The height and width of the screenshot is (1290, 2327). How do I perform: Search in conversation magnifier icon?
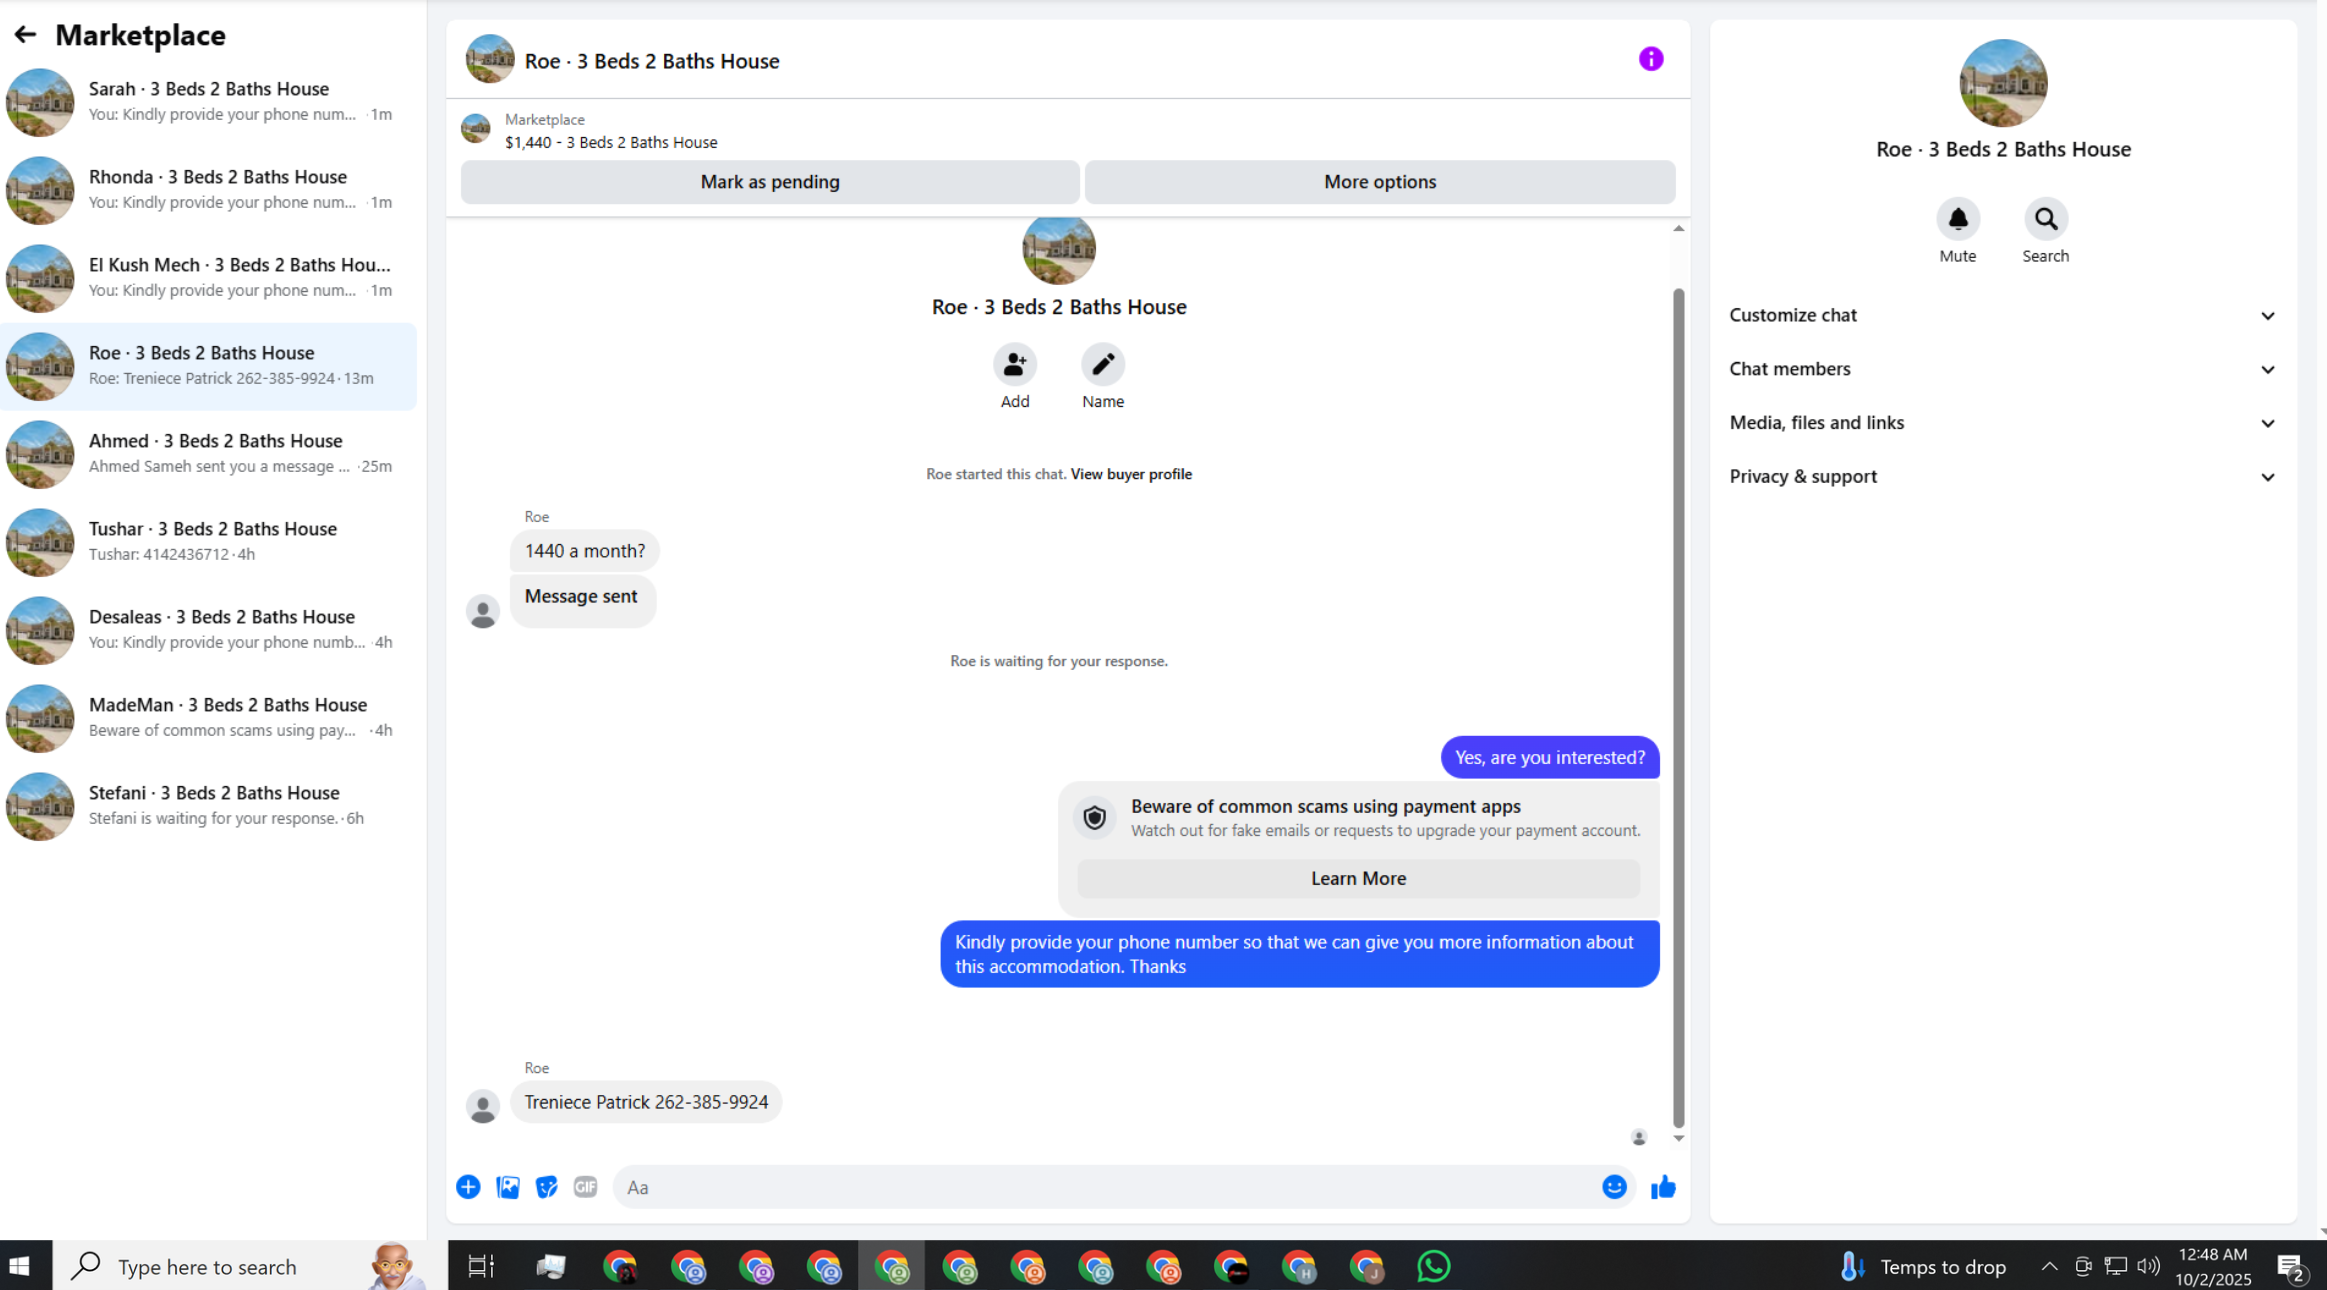(2045, 219)
